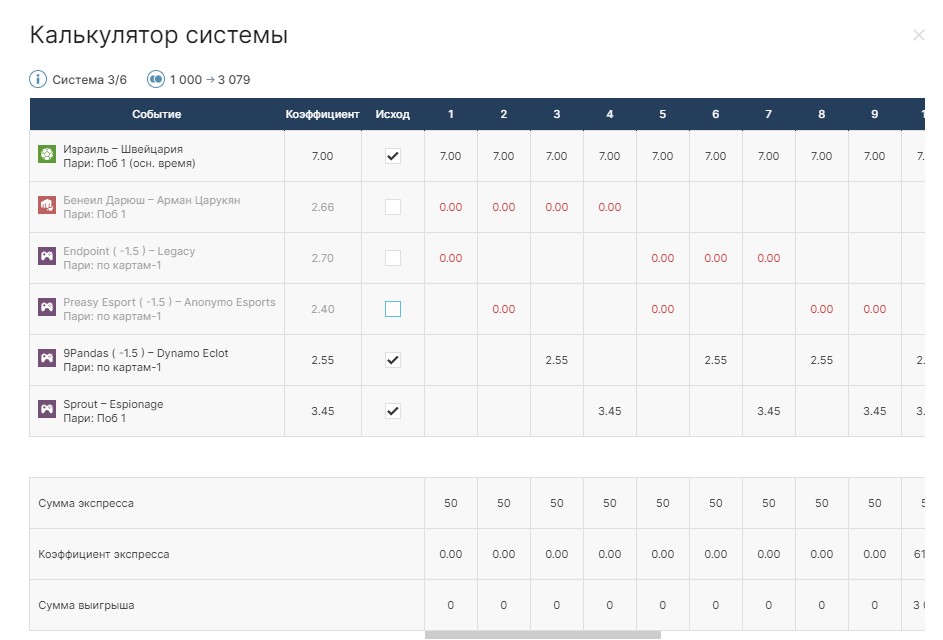Uncheck outcome for 9Pandas – Dynamo Eclot
The width and height of the screenshot is (943, 640).
(393, 360)
